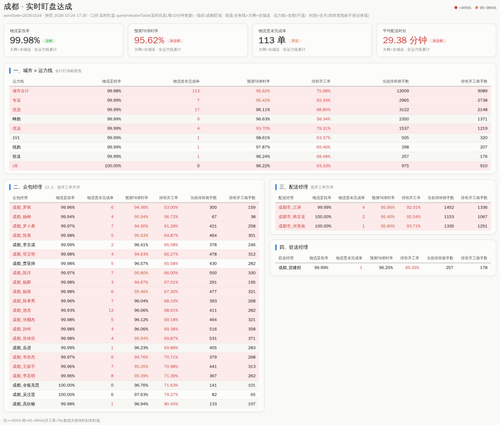Select the UB row label
500x425 pixels.
[15, 166]
